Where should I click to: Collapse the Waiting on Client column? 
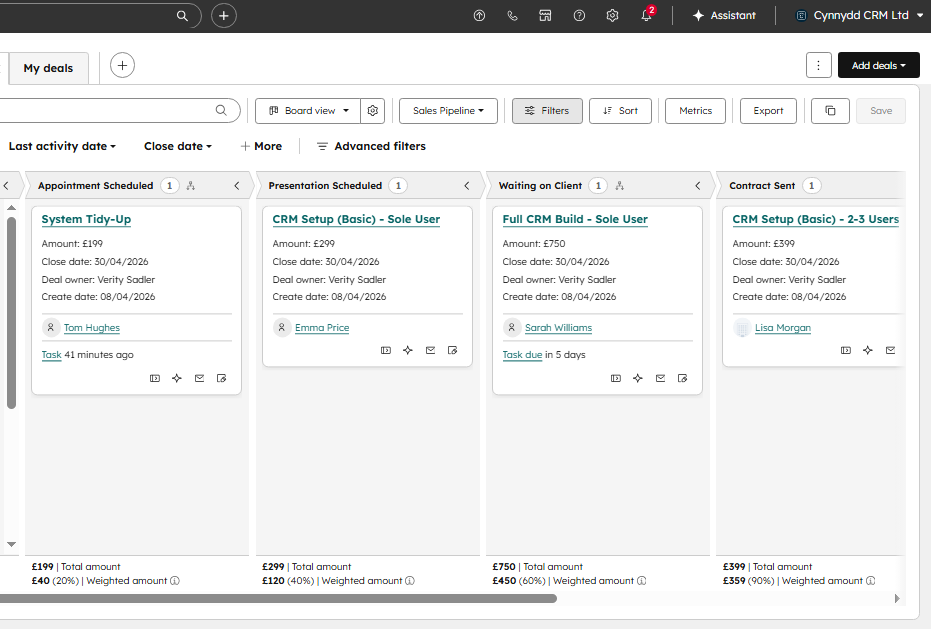click(x=698, y=186)
